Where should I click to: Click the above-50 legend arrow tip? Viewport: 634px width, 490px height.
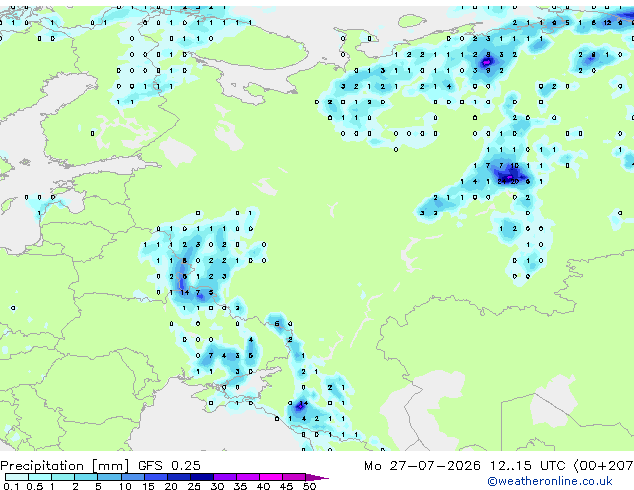(317, 477)
